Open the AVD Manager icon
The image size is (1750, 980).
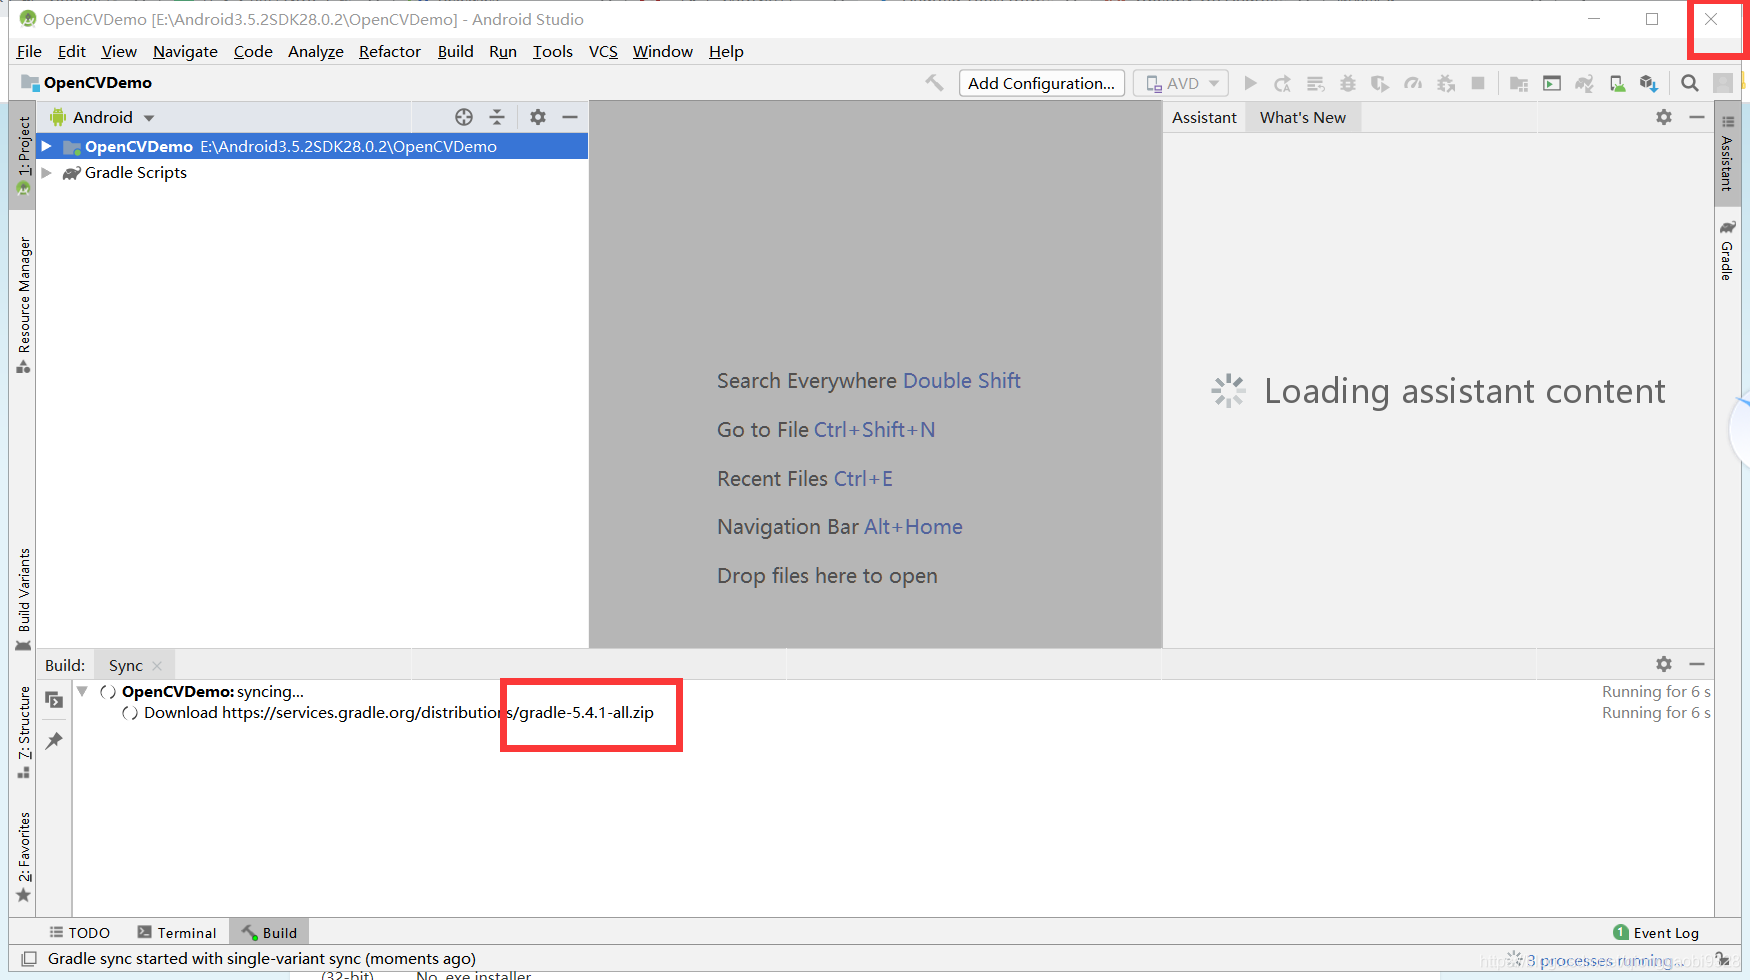[x=1617, y=83]
